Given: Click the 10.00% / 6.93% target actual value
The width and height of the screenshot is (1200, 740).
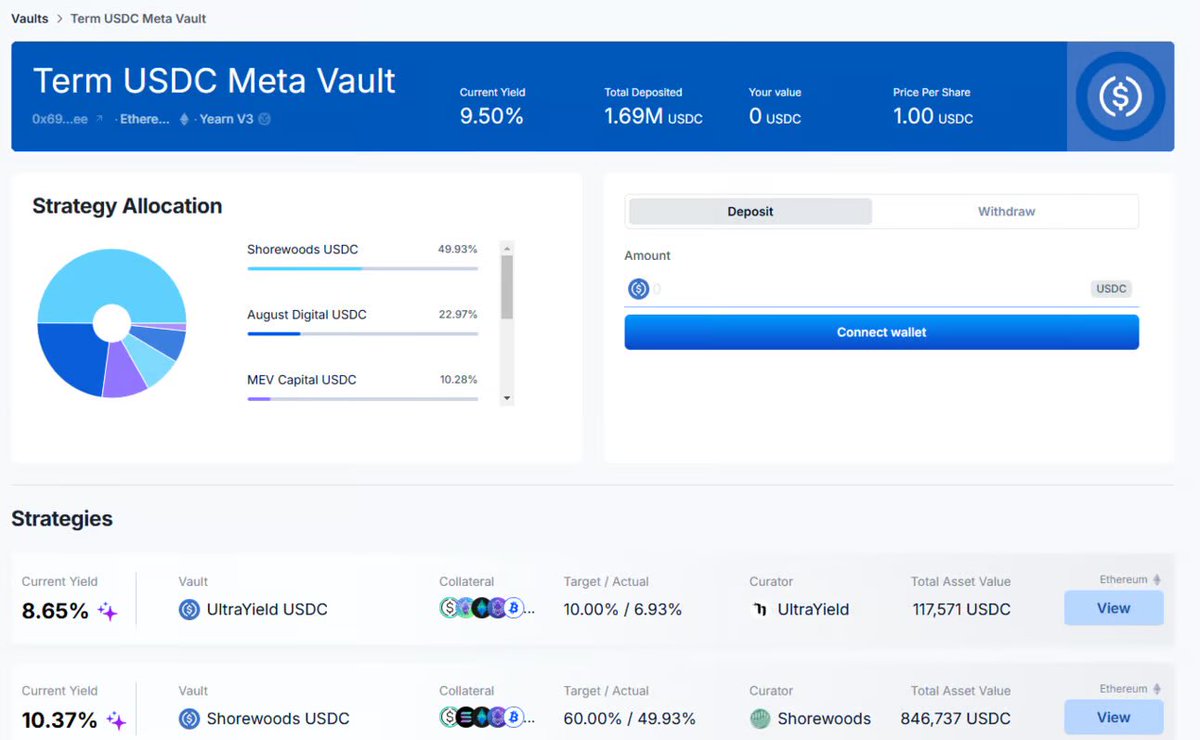Looking at the screenshot, I should coord(623,609).
